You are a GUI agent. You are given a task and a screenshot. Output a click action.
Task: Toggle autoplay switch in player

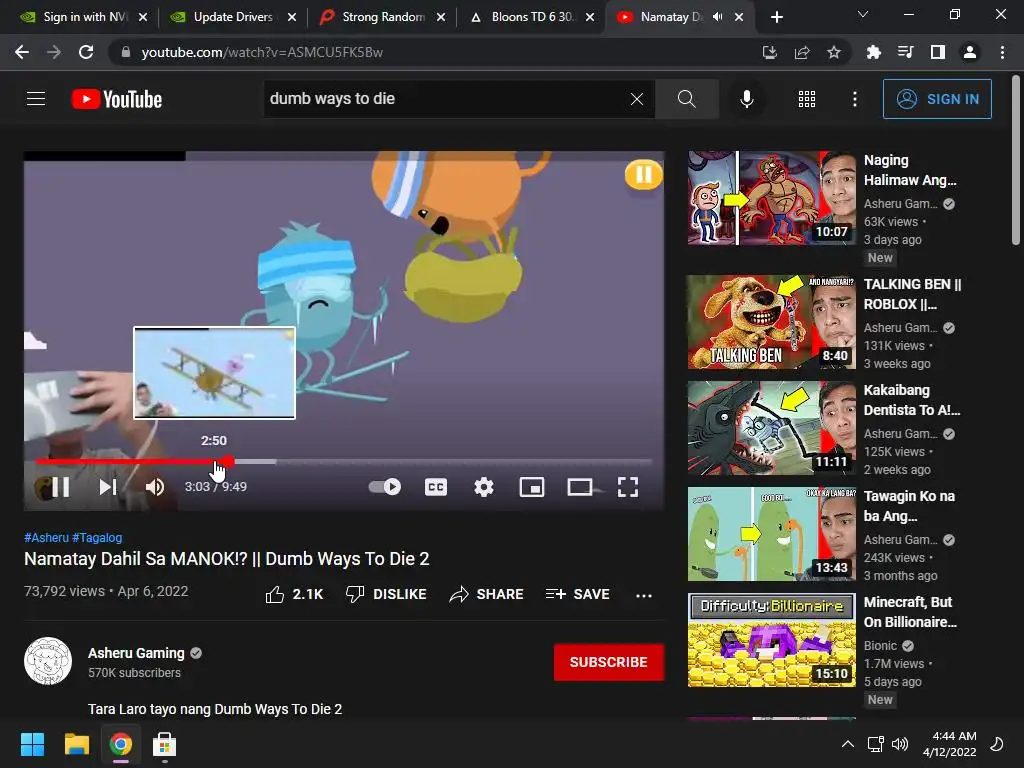tap(385, 487)
